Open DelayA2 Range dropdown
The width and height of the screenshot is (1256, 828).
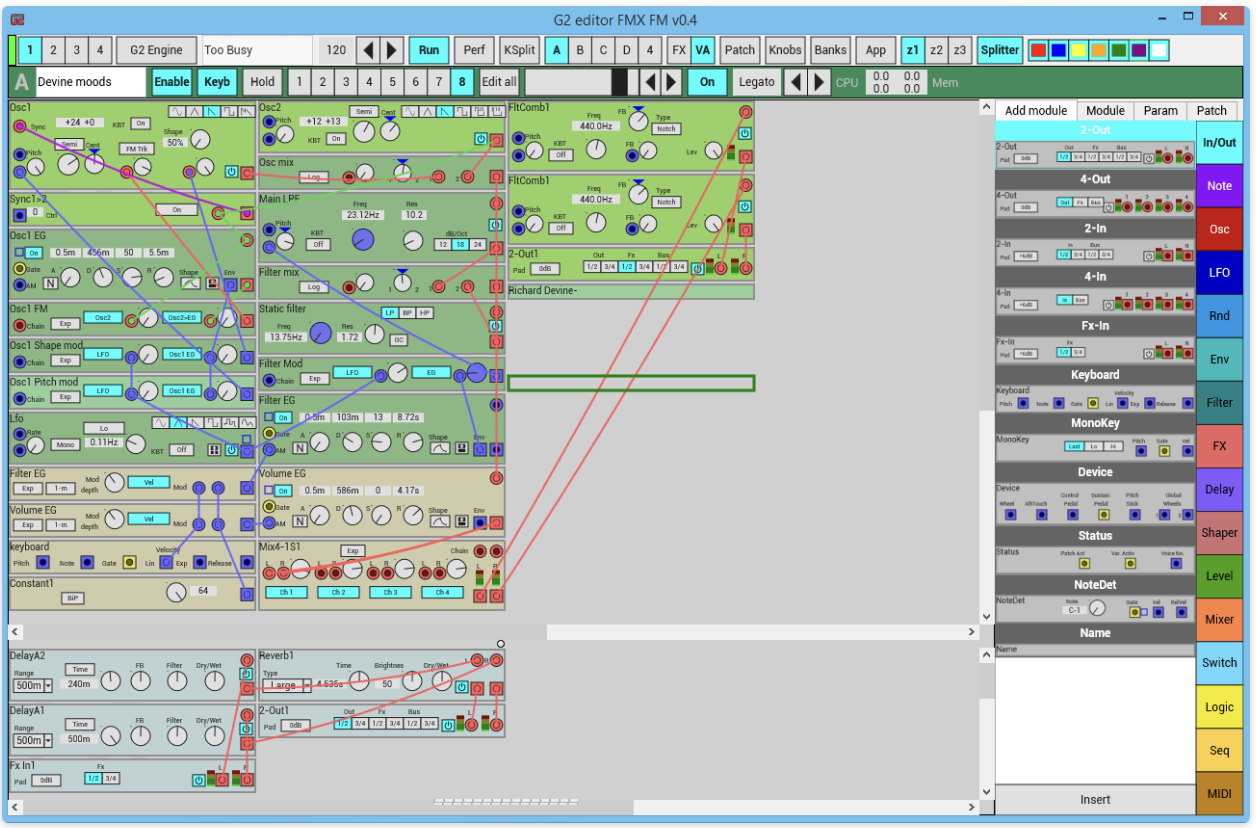(47, 686)
